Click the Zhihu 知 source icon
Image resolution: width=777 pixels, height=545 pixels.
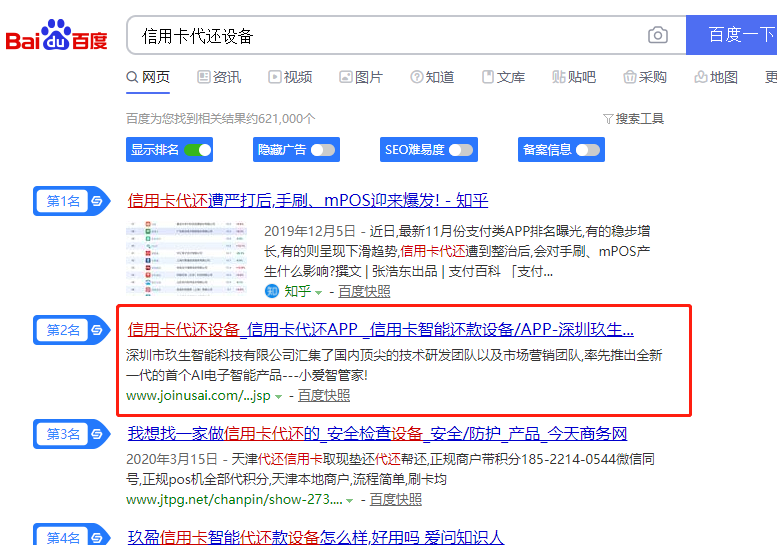pos(272,291)
